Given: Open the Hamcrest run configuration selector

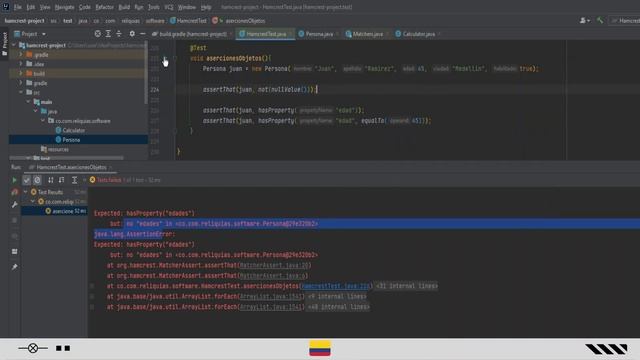Looking at the screenshot, I should 624,20.
